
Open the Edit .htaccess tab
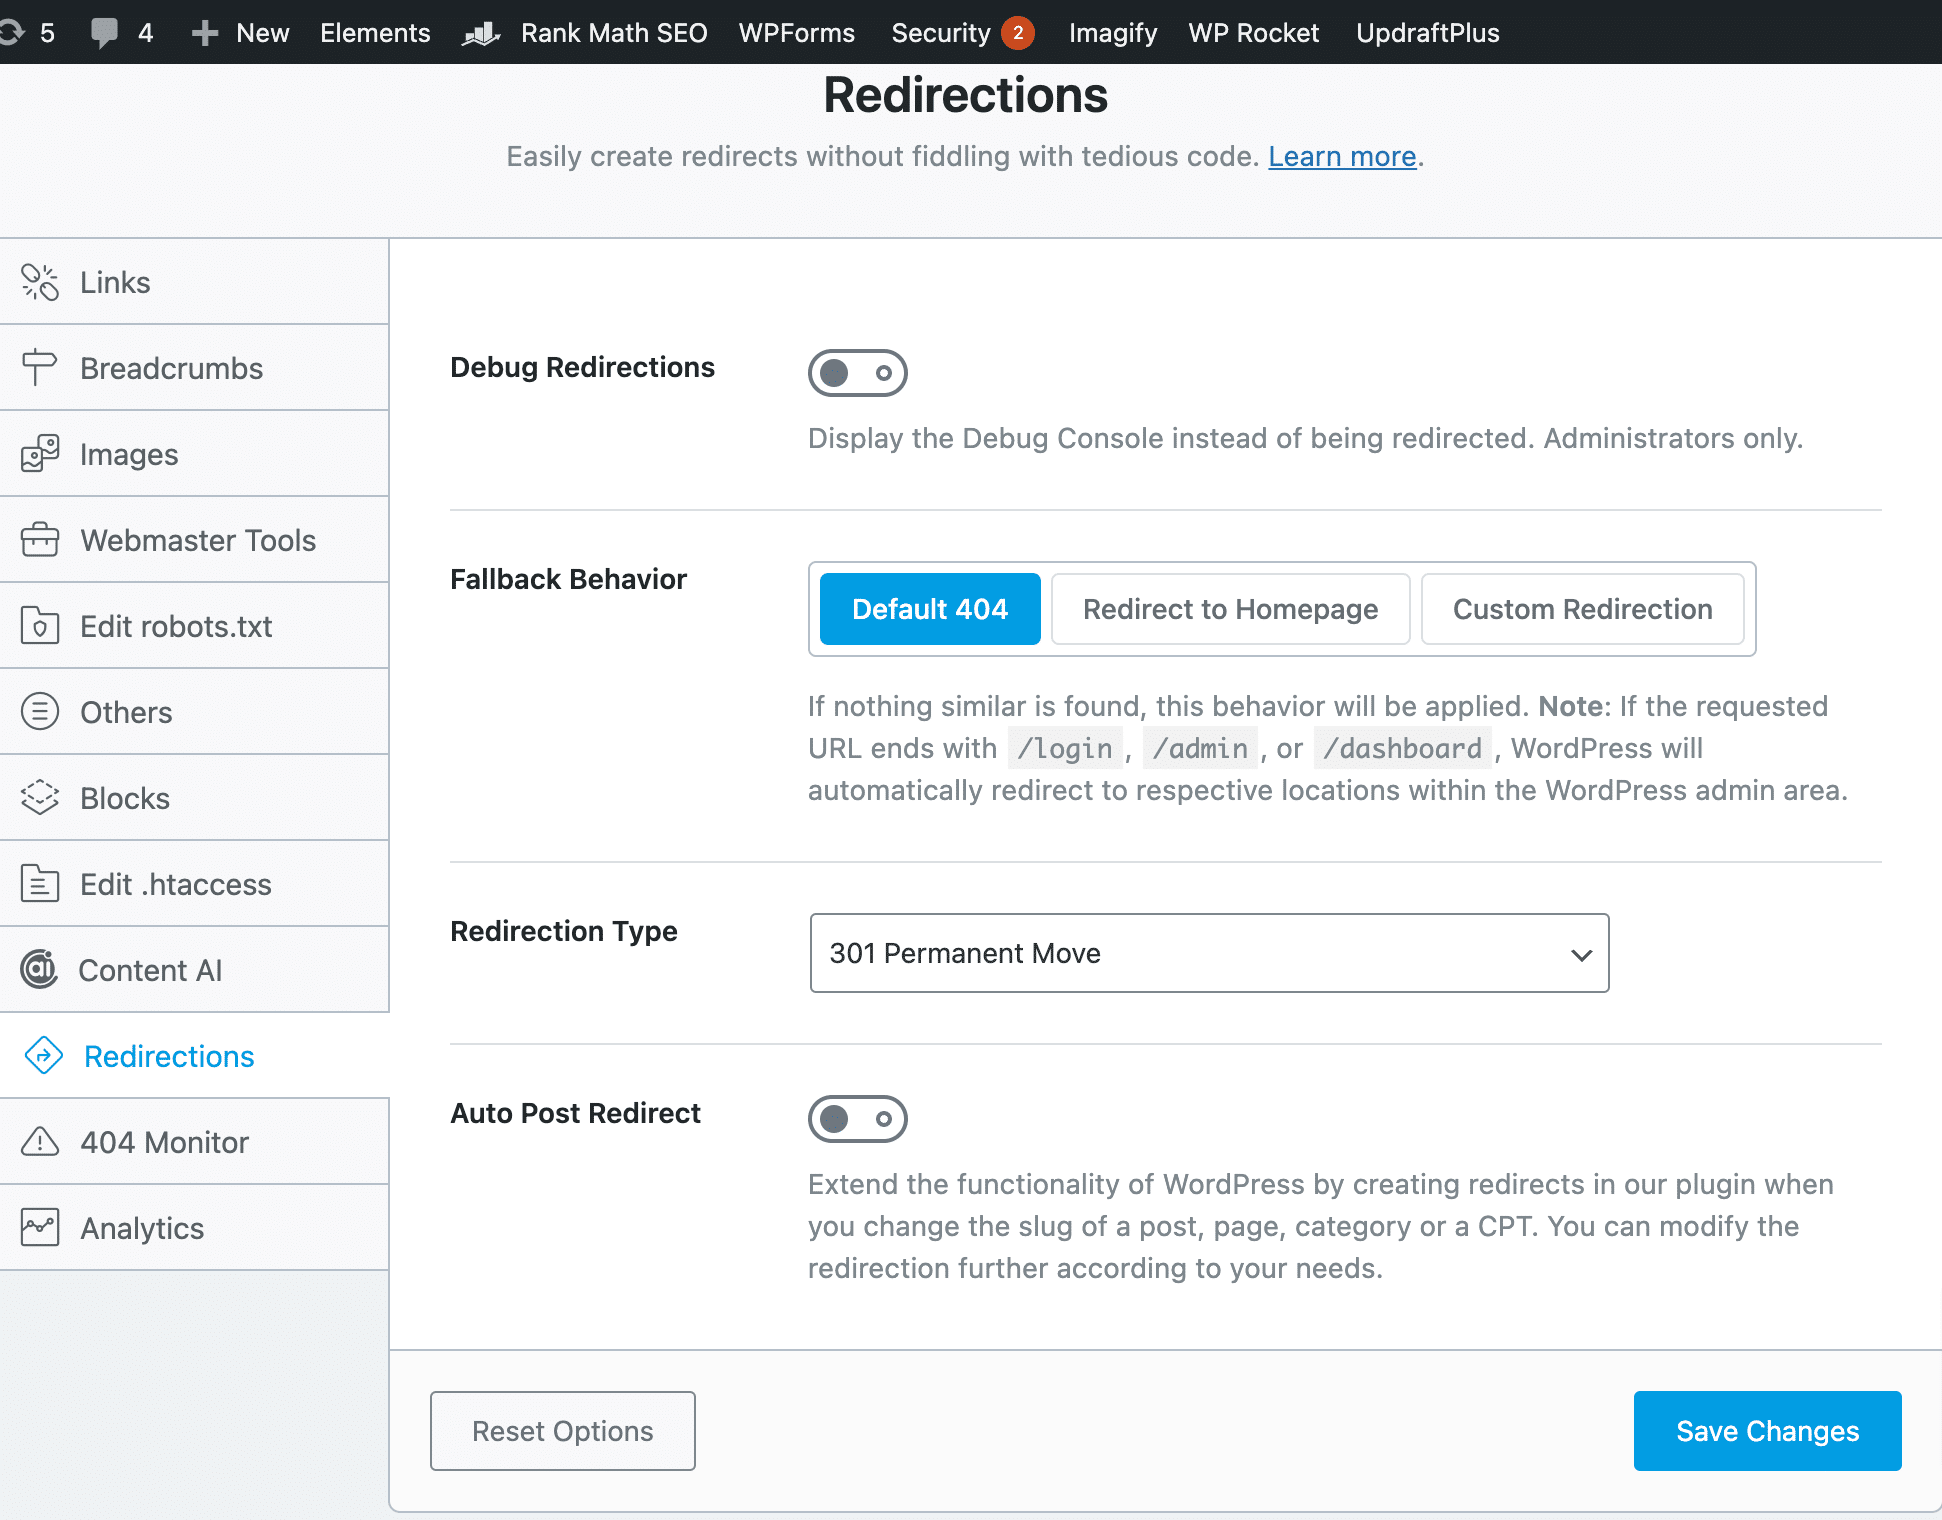pos(175,884)
